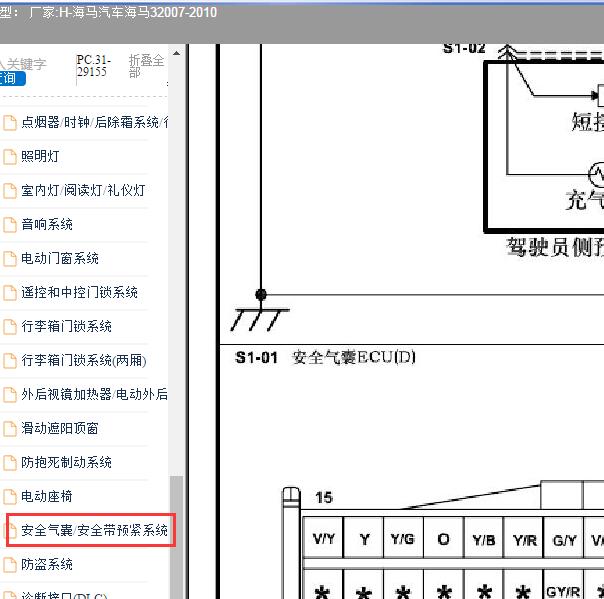Click the document icon beside 电动座椅
Image resolution: width=604 pixels, height=599 pixels.
pos(10,497)
